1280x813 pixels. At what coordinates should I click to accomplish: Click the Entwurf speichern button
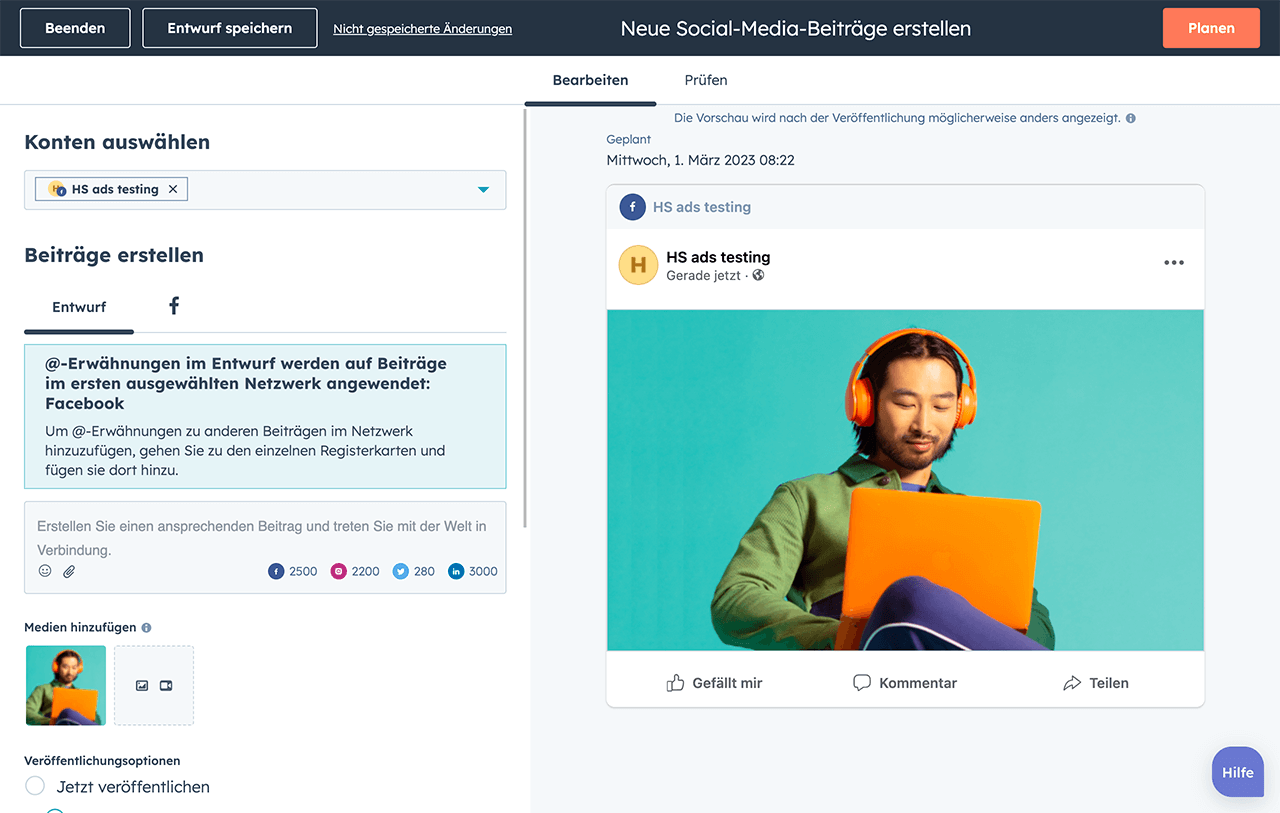coord(230,28)
